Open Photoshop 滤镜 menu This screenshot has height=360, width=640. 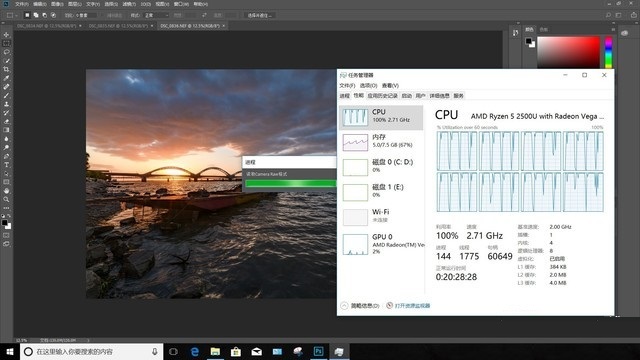[x=129, y=4]
